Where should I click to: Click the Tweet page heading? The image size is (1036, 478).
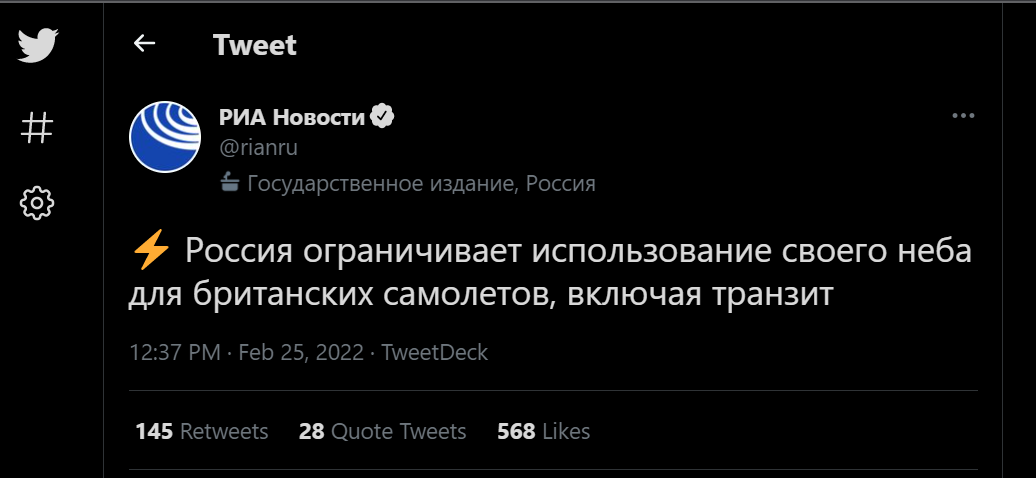click(x=255, y=45)
